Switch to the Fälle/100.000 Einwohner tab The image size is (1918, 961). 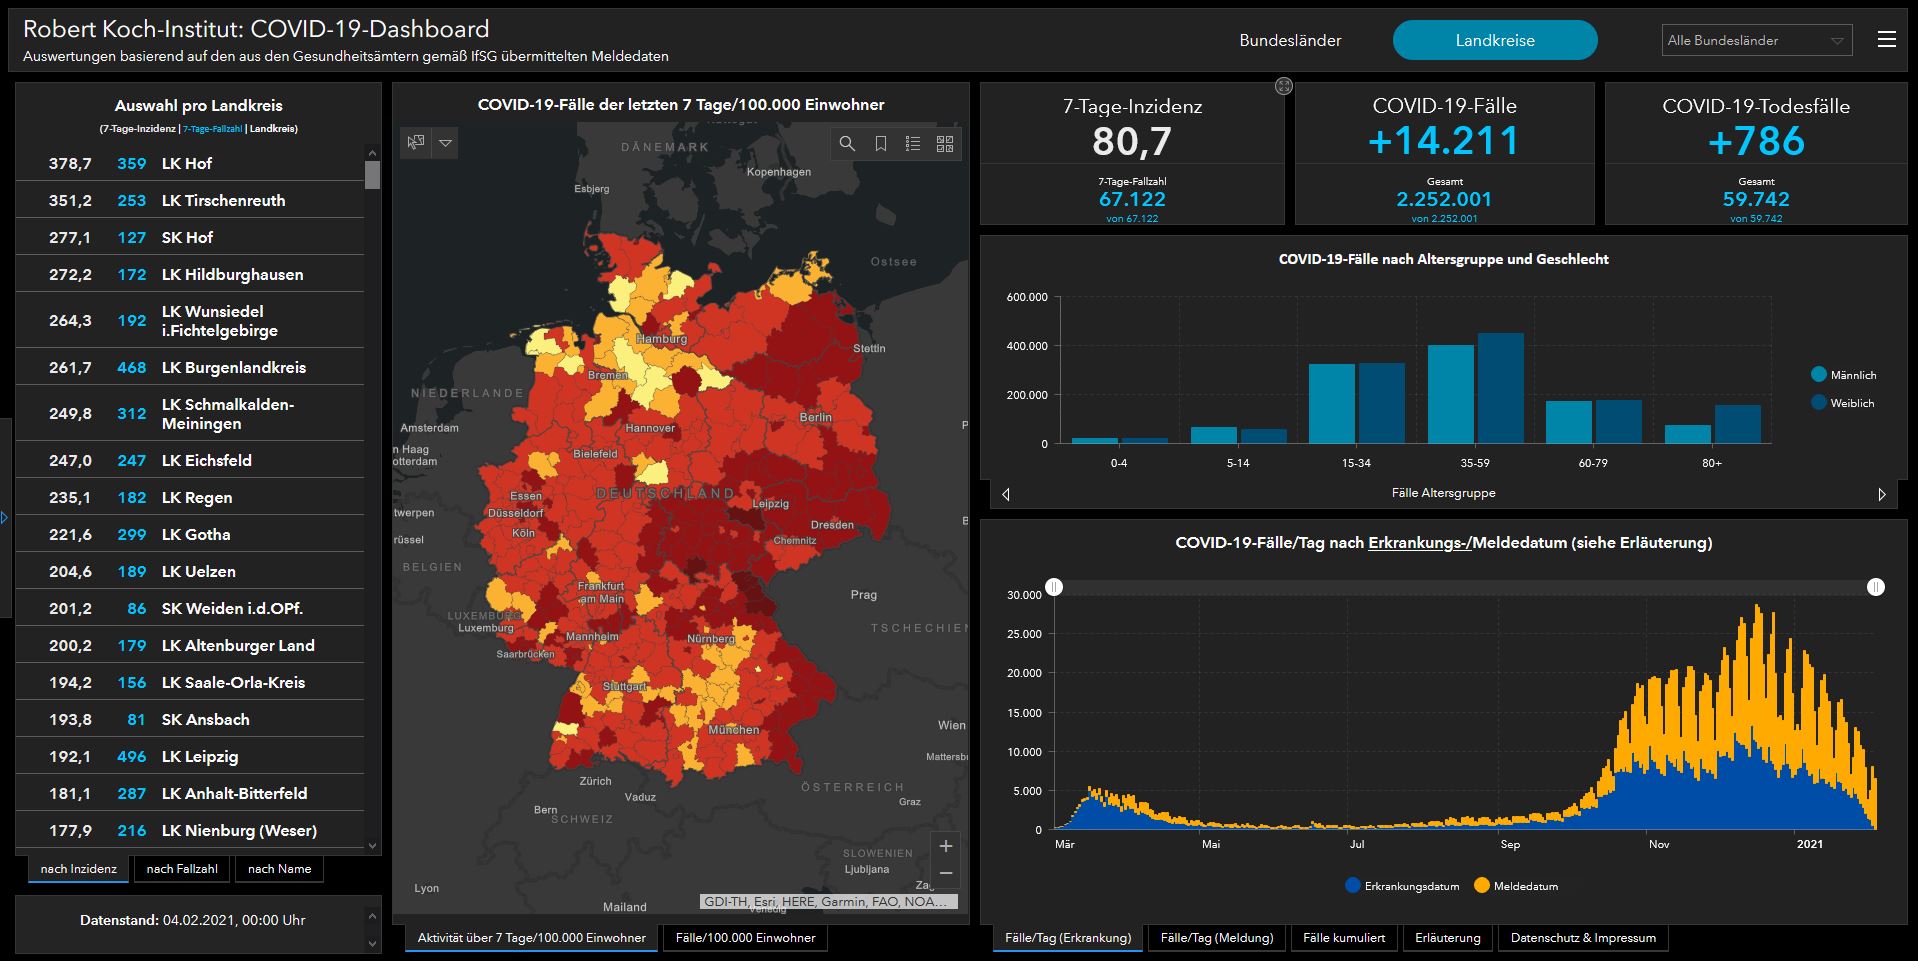point(745,938)
